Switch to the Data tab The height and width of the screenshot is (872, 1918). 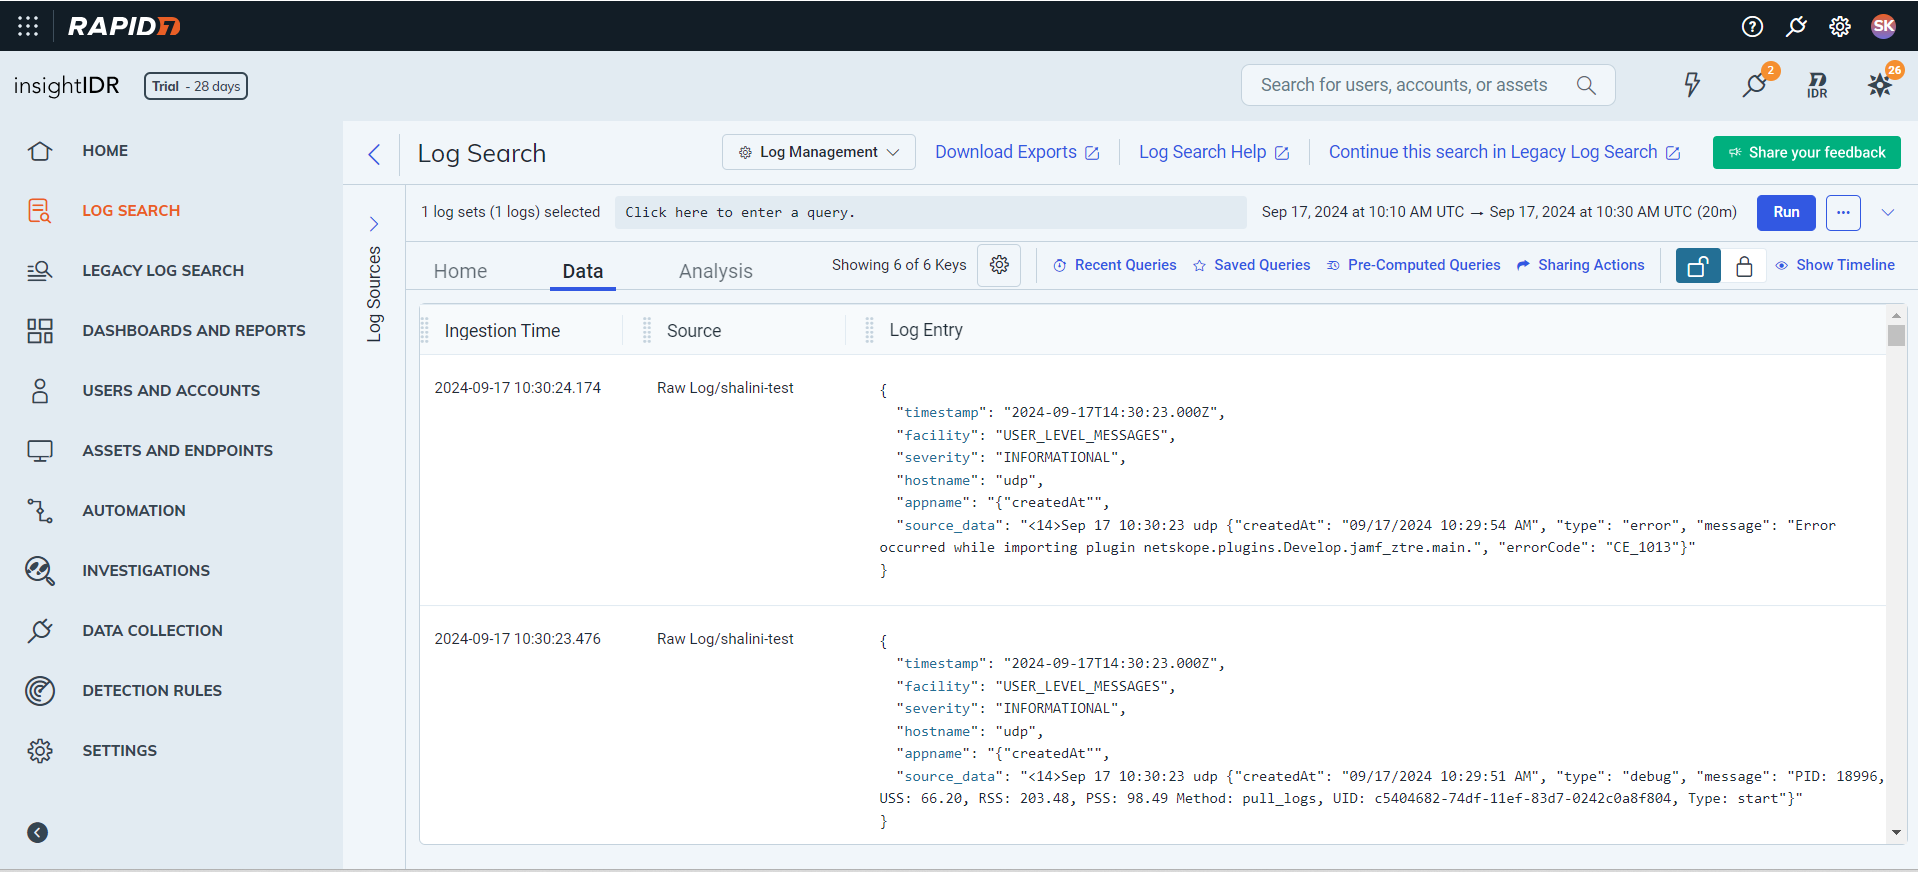pyautogui.click(x=582, y=271)
